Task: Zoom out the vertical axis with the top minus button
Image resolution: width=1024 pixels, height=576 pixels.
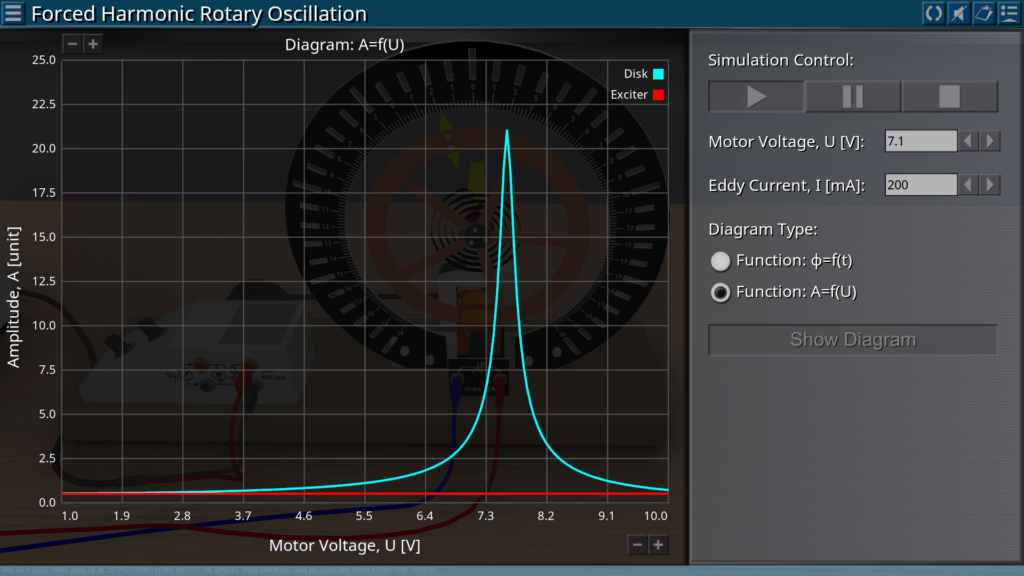Action: [x=73, y=44]
